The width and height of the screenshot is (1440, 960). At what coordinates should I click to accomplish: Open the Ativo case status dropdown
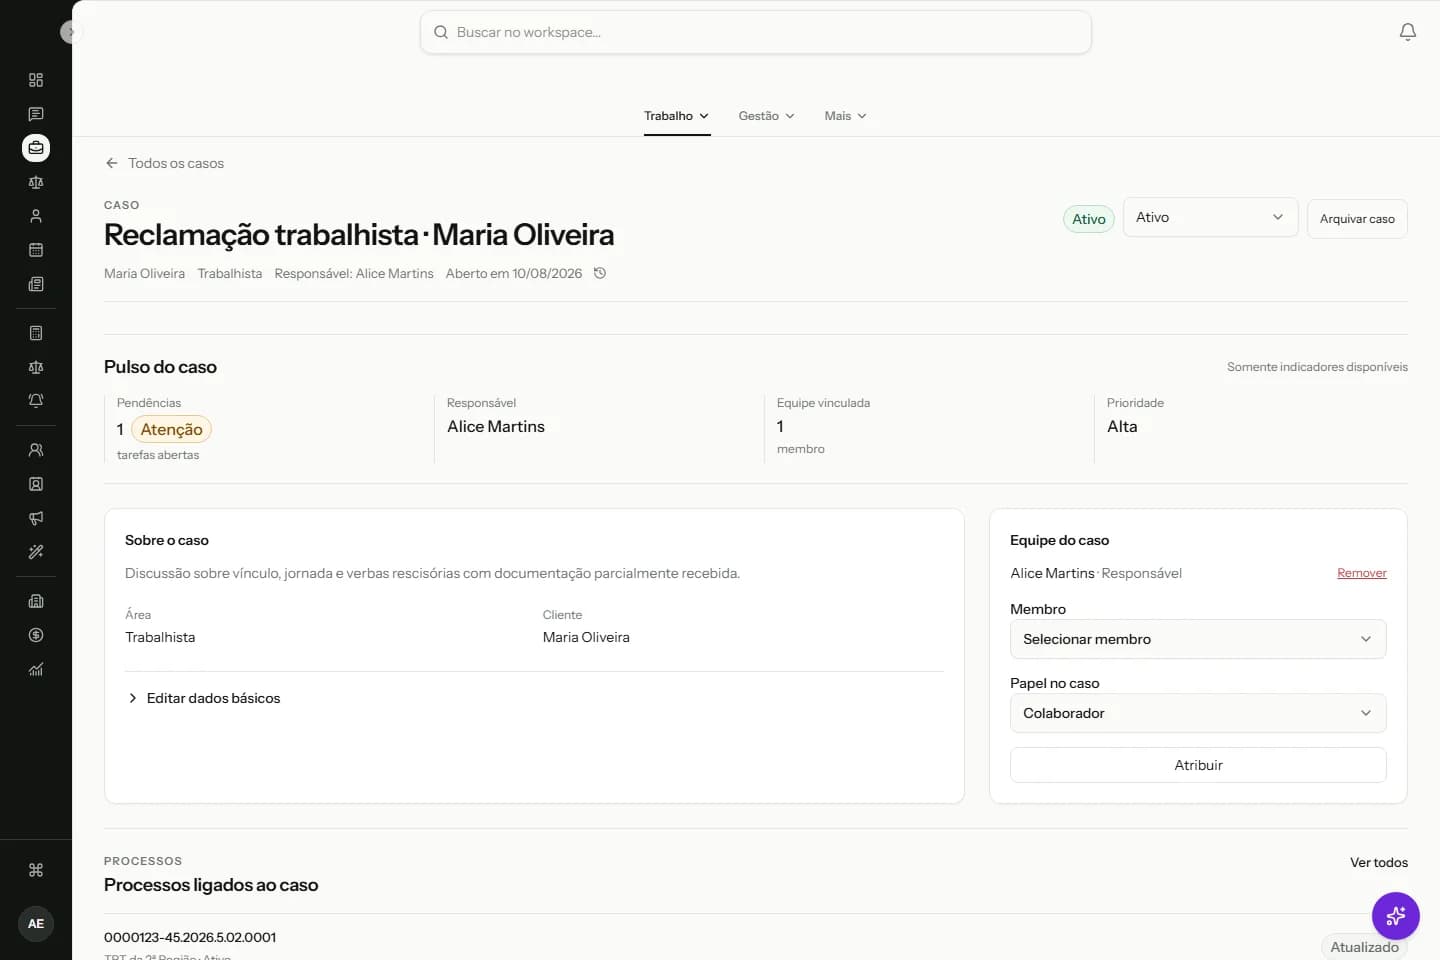click(1210, 217)
